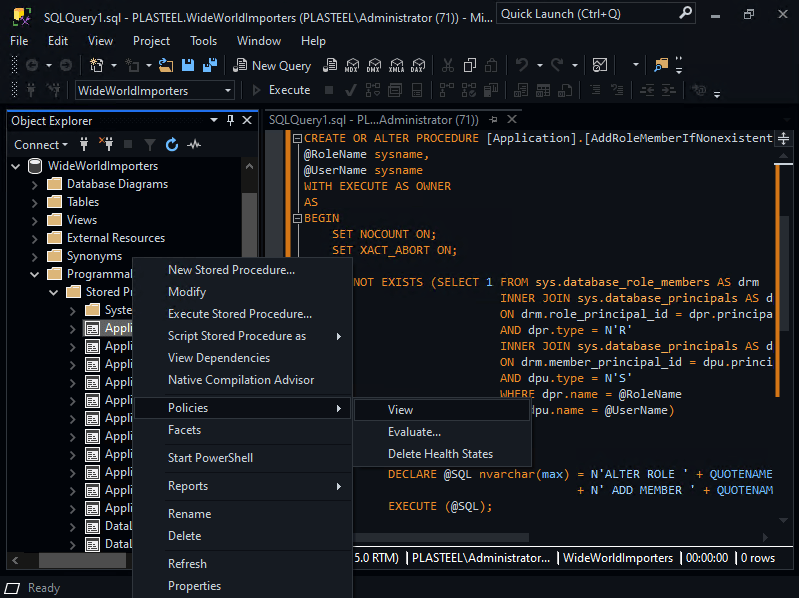Click the Connect Object Explorer plug icon
Image resolution: width=799 pixels, height=598 pixels.
point(84,145)
